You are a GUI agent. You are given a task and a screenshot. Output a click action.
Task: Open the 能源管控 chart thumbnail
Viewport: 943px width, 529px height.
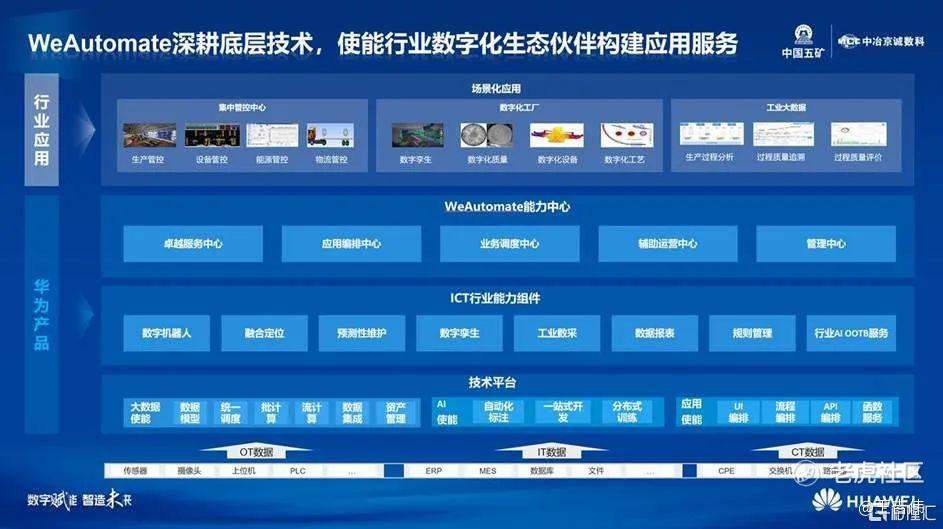(x=272, y=135)
